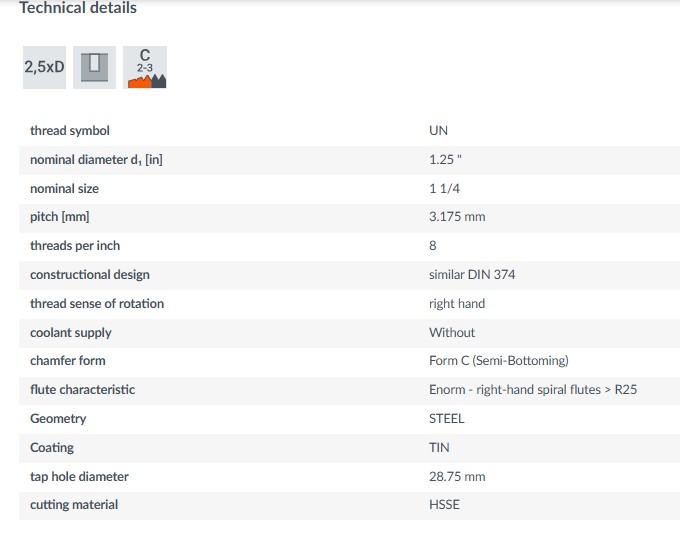Select the coolant supply label
Viewport: 680px width, 533px height.
[x=71, y=332]
